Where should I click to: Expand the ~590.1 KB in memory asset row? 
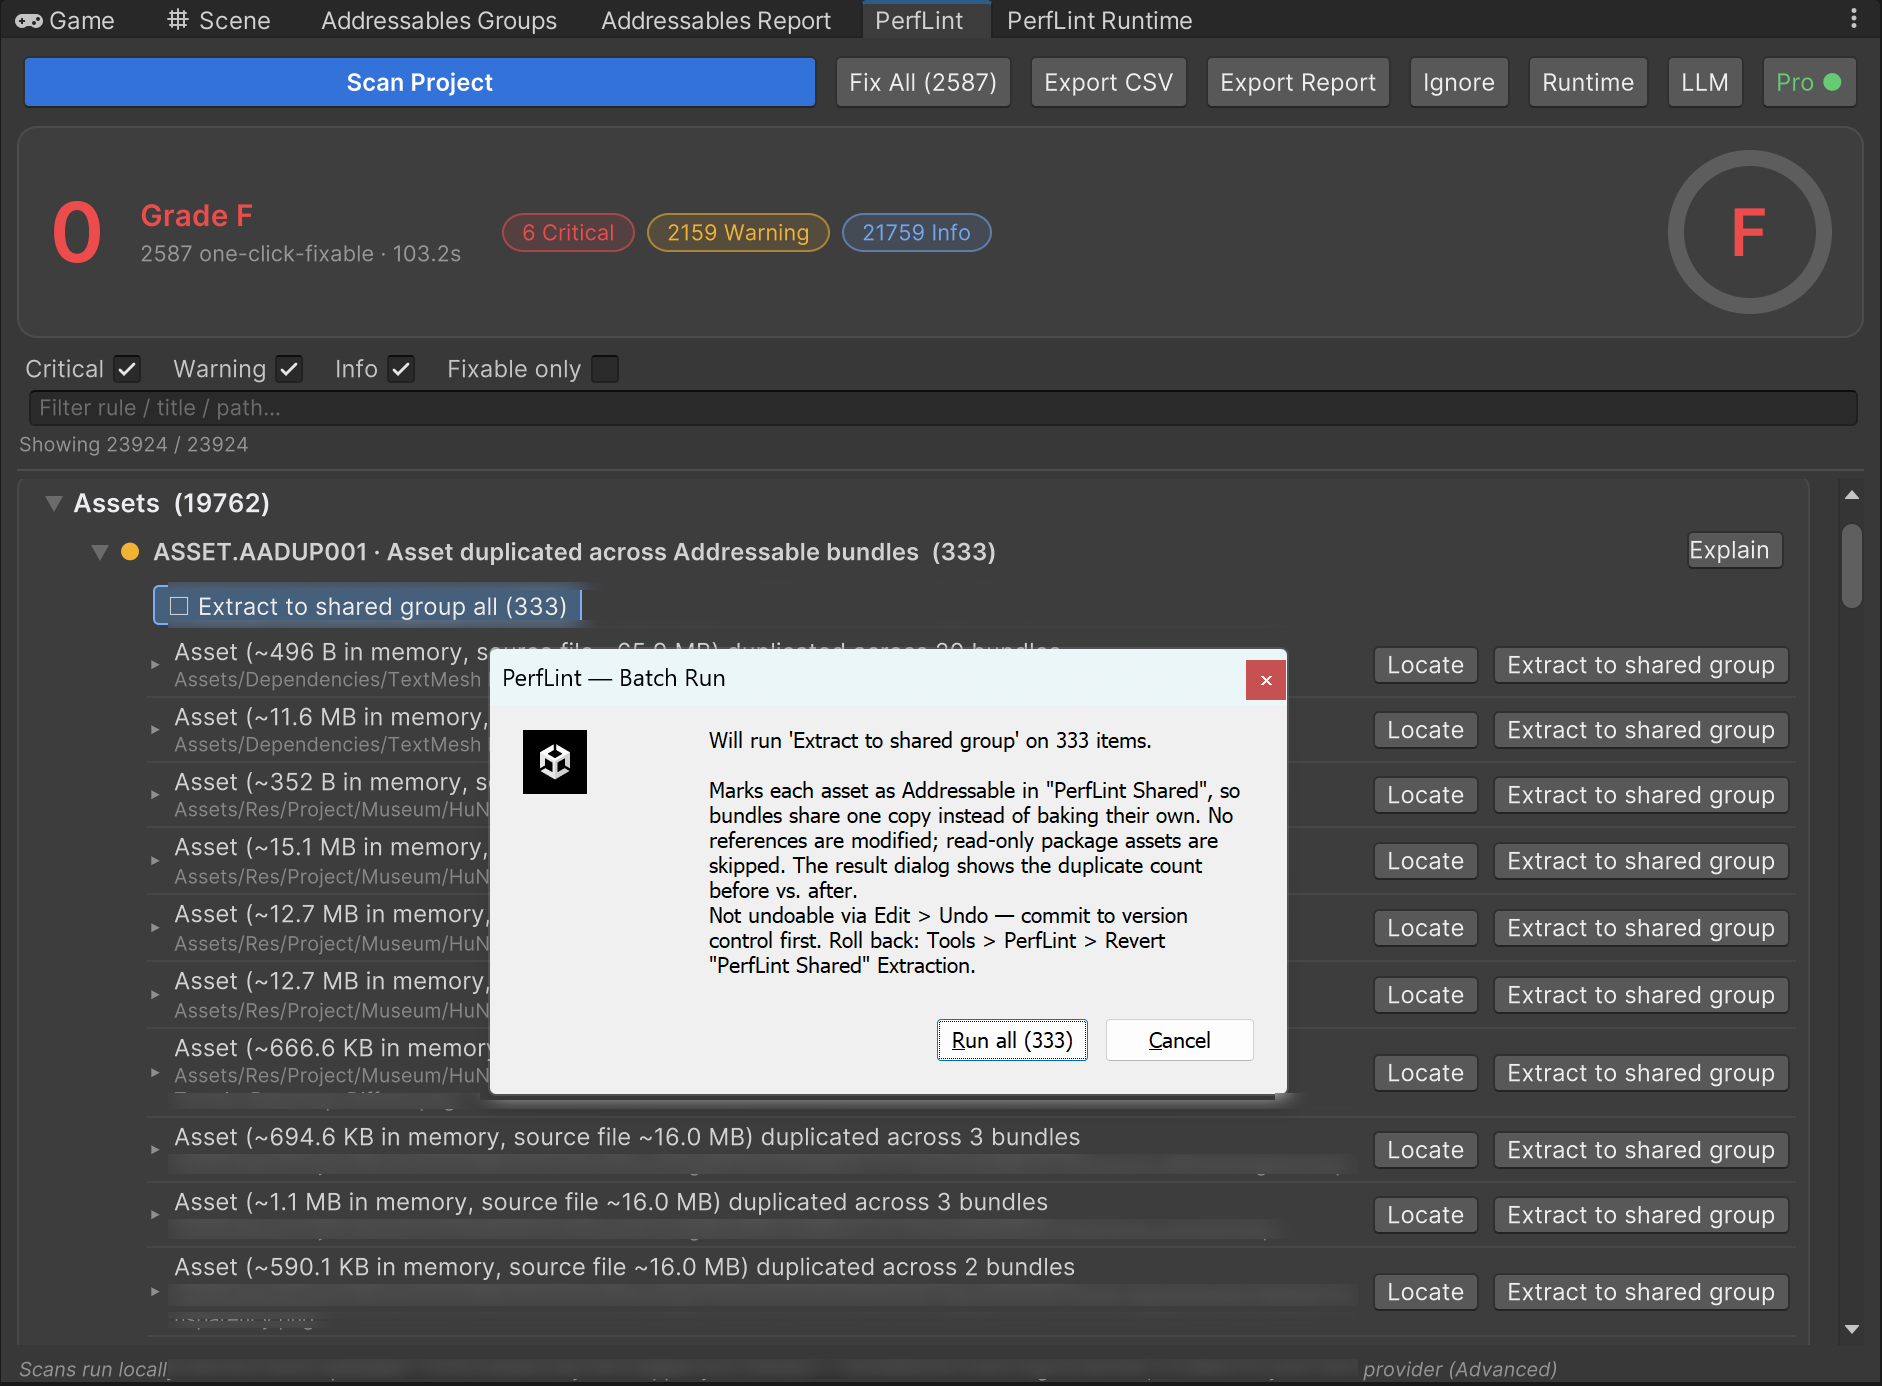click(155, 1291)
